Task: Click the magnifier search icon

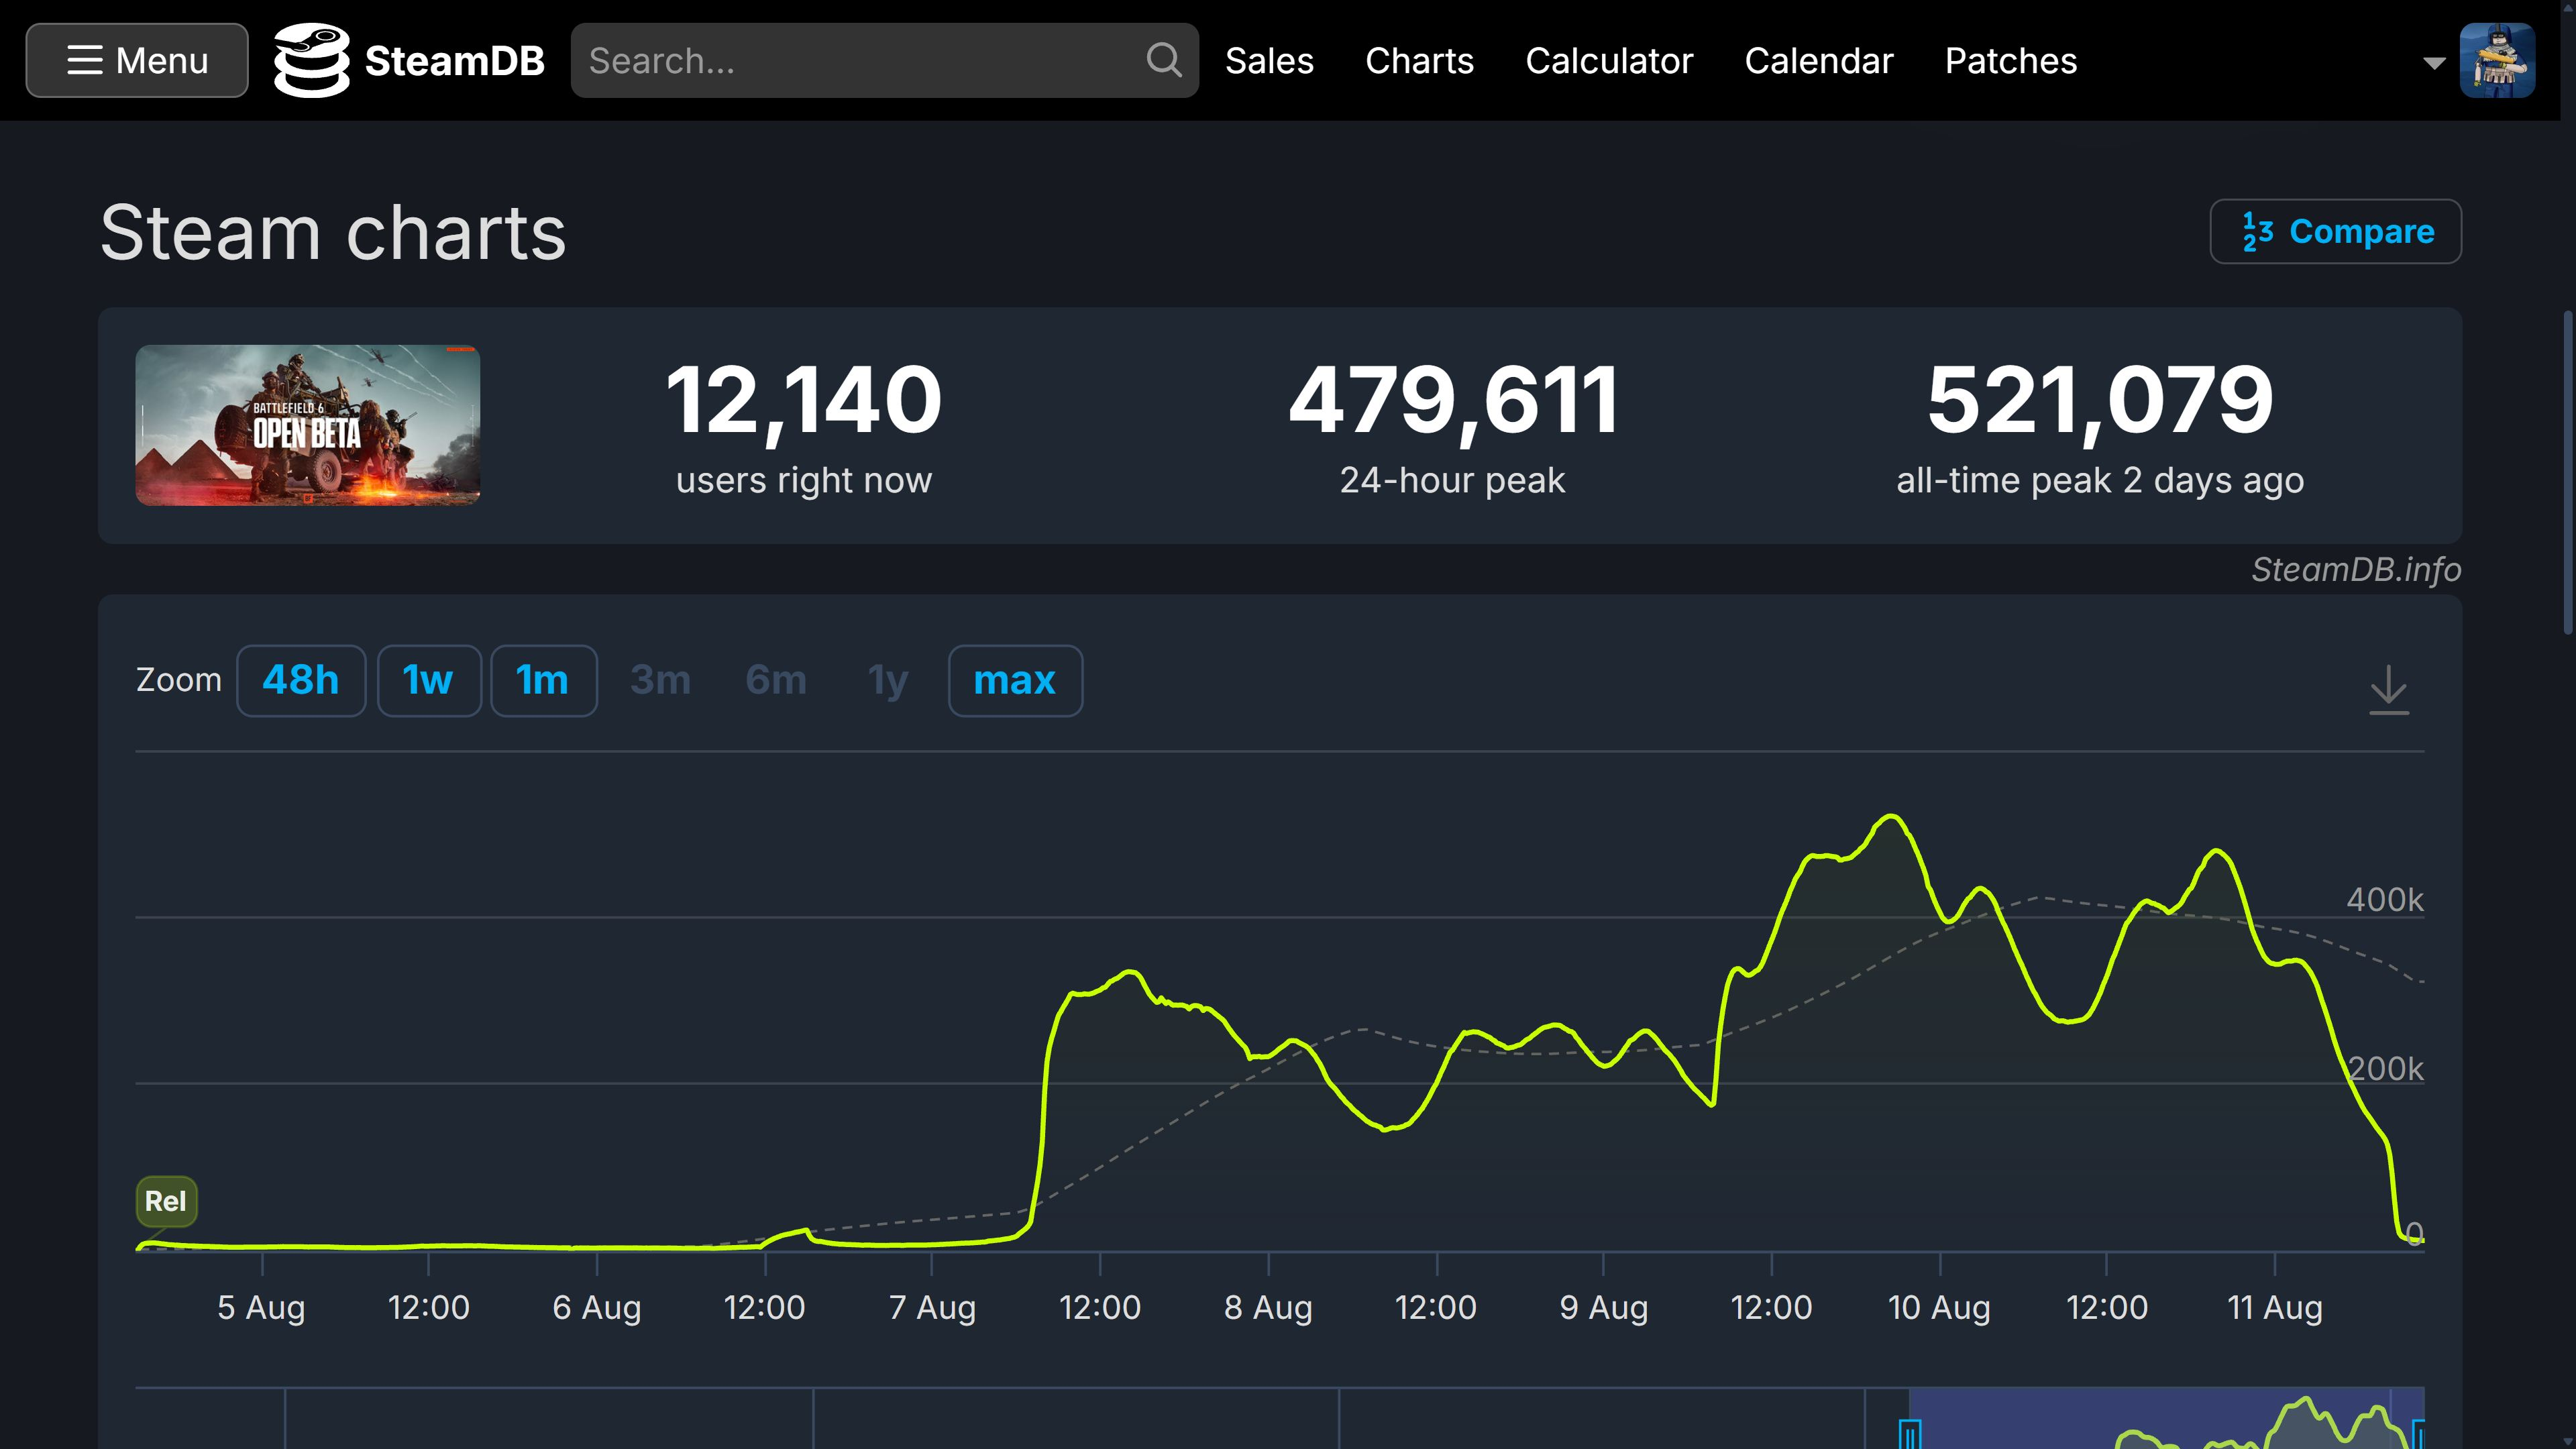Action: tap(1163, 60)
